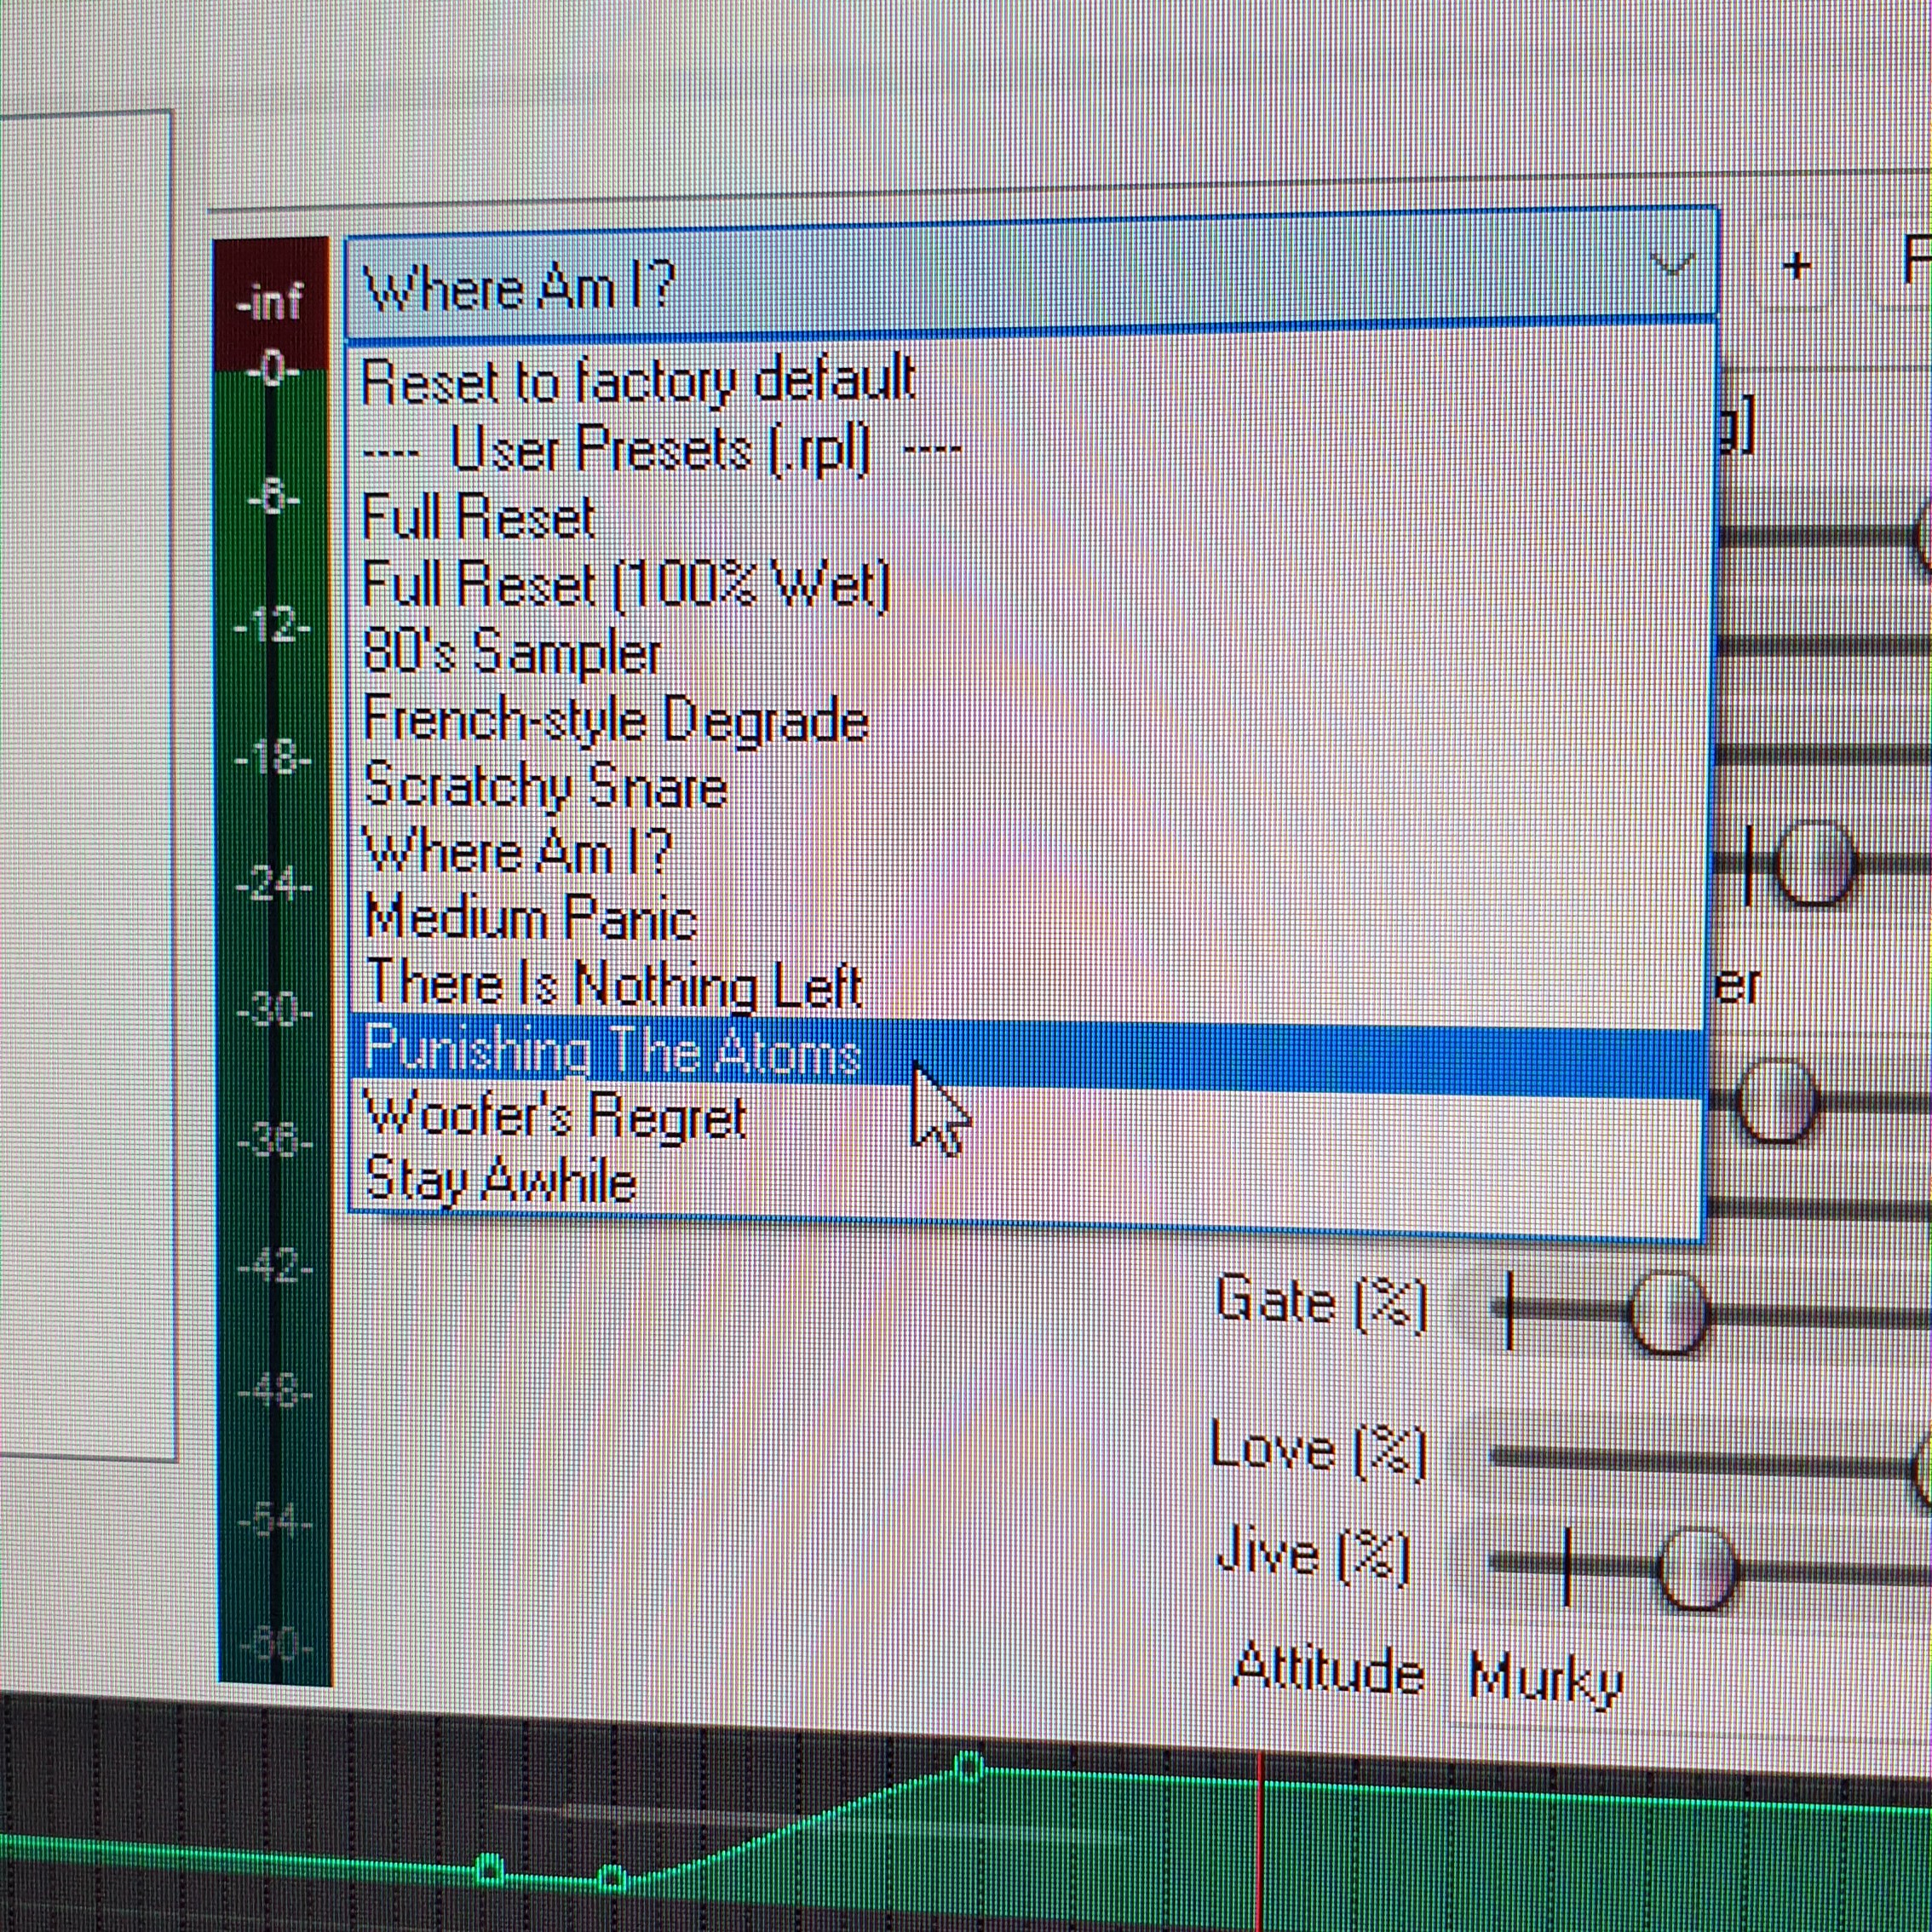1932x1932 pixels.
Task: Choose the Scratchy Snare preset
Action: 545,786
